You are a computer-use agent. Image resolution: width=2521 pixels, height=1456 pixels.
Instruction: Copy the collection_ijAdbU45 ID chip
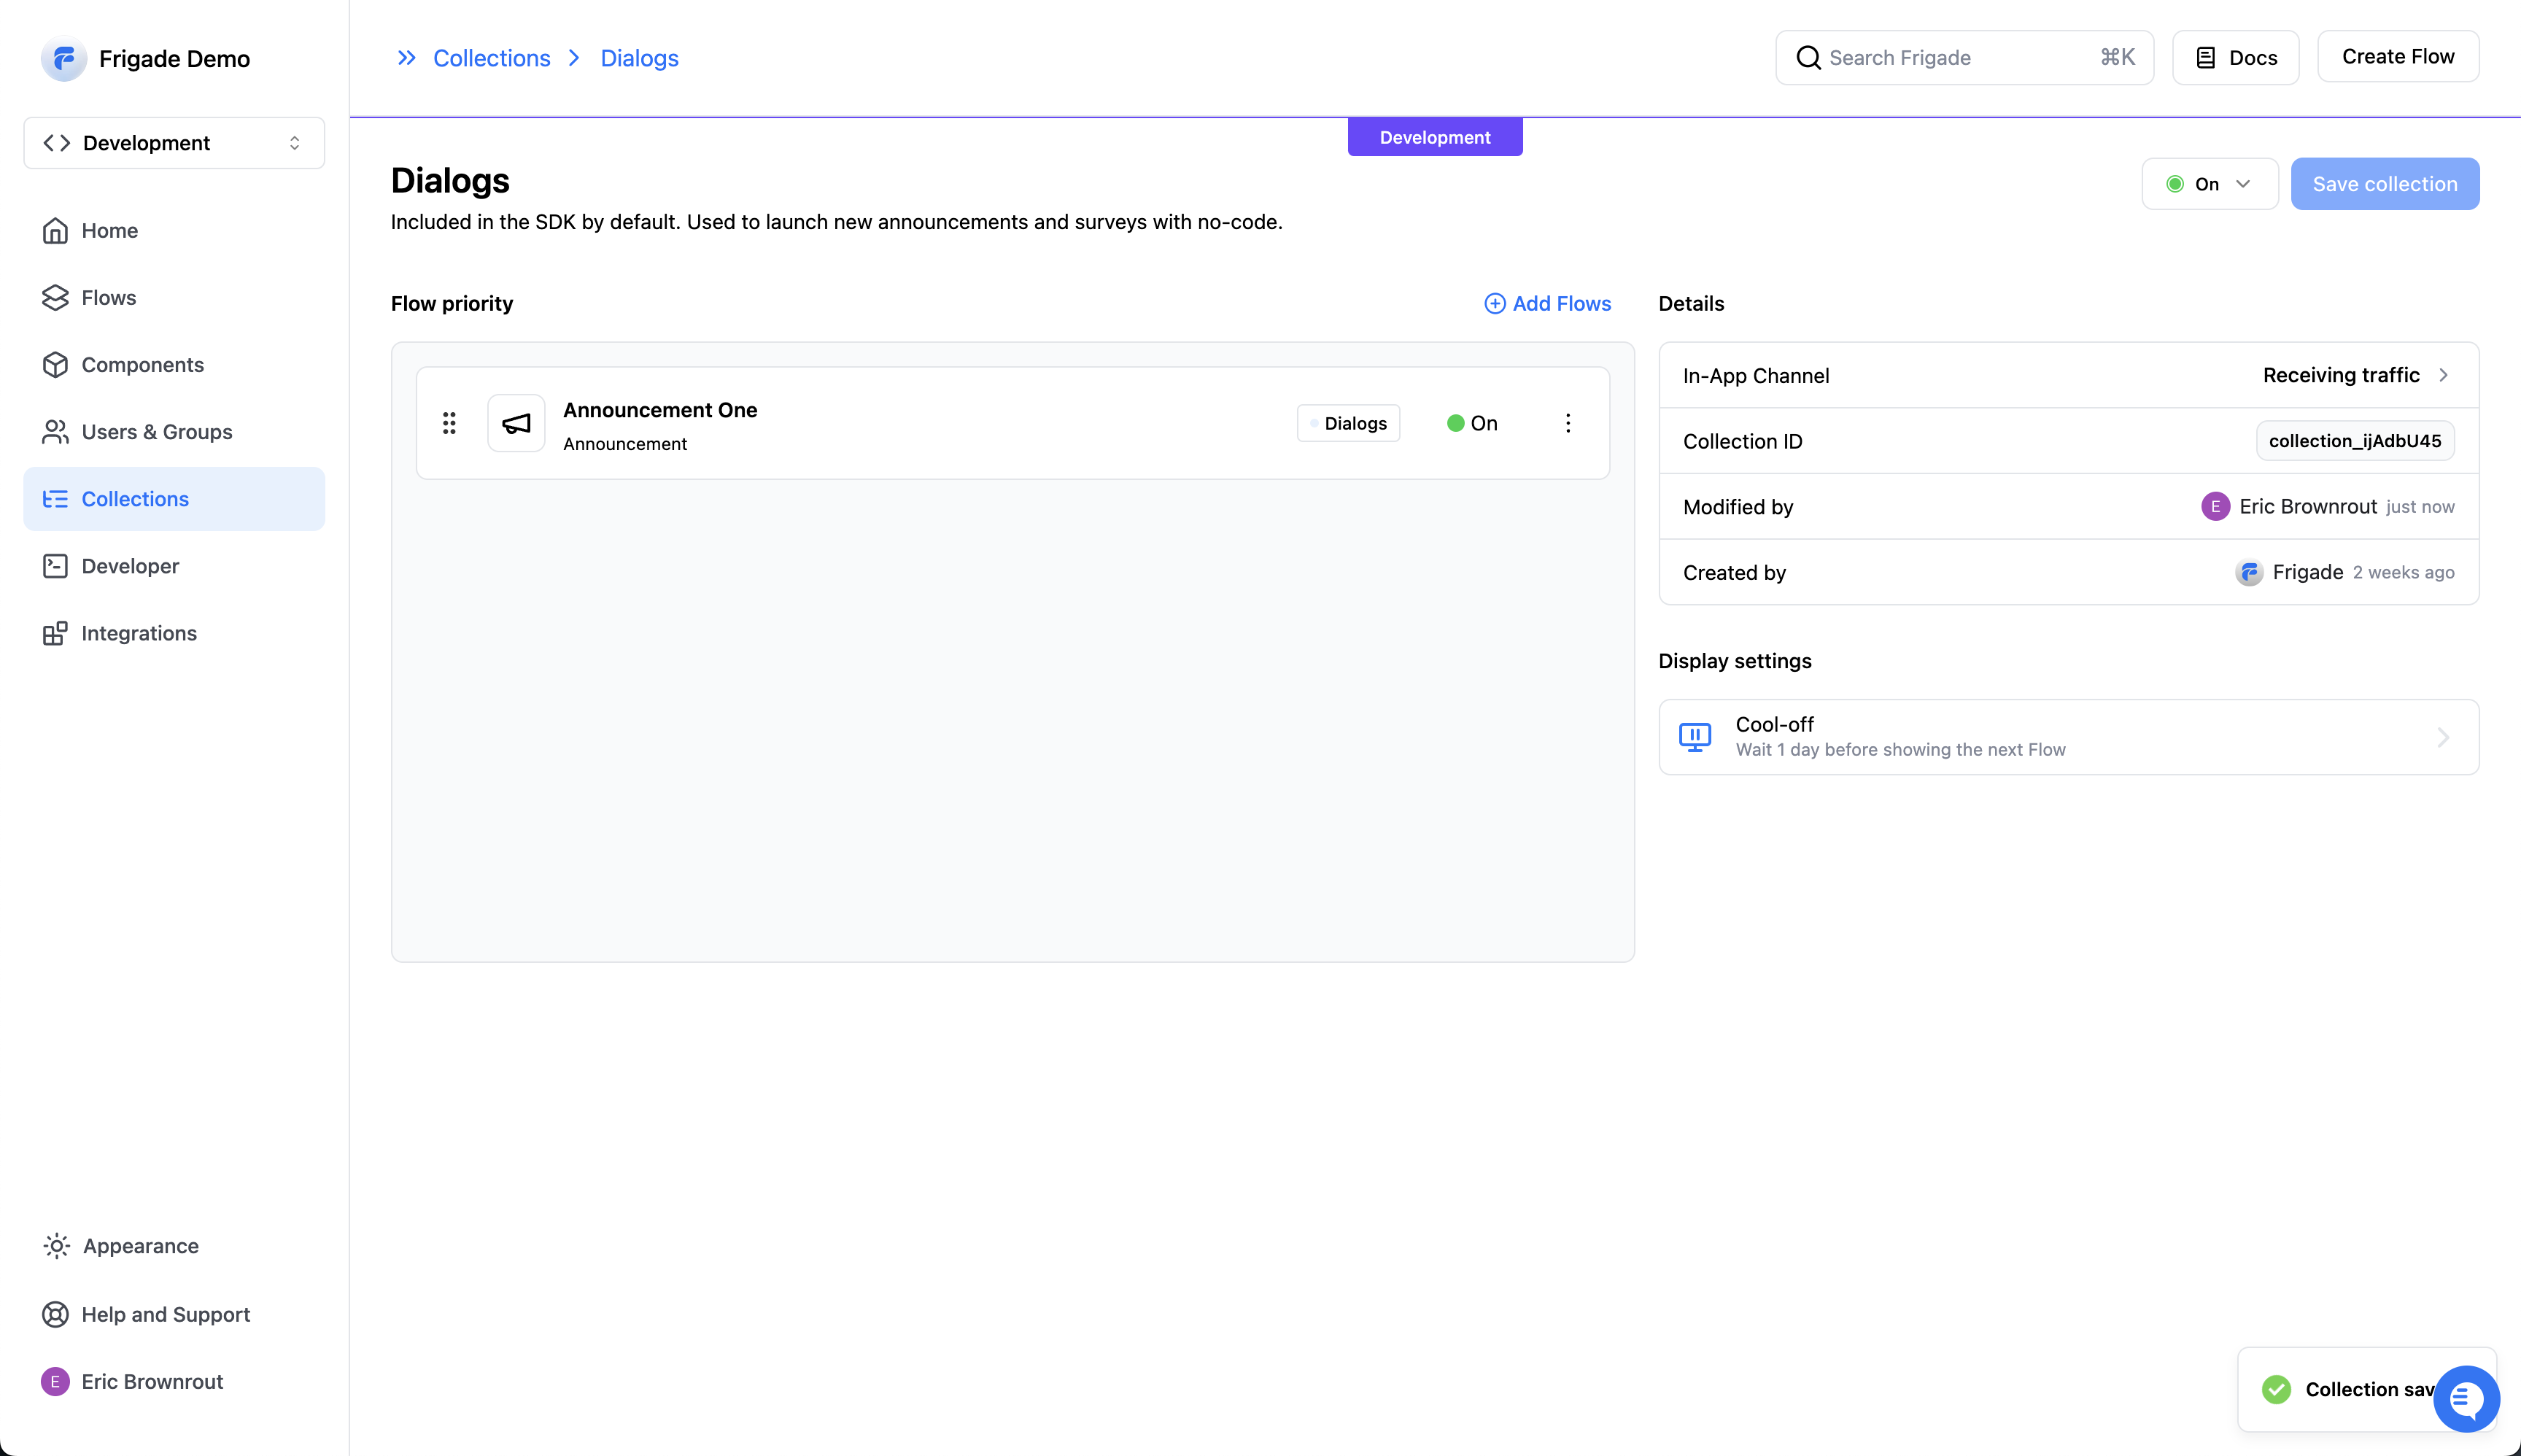[2354, 441]
